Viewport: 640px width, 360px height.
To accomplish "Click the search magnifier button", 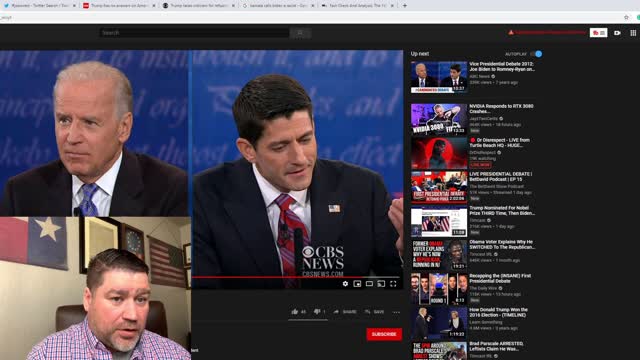I will point(300,33).
